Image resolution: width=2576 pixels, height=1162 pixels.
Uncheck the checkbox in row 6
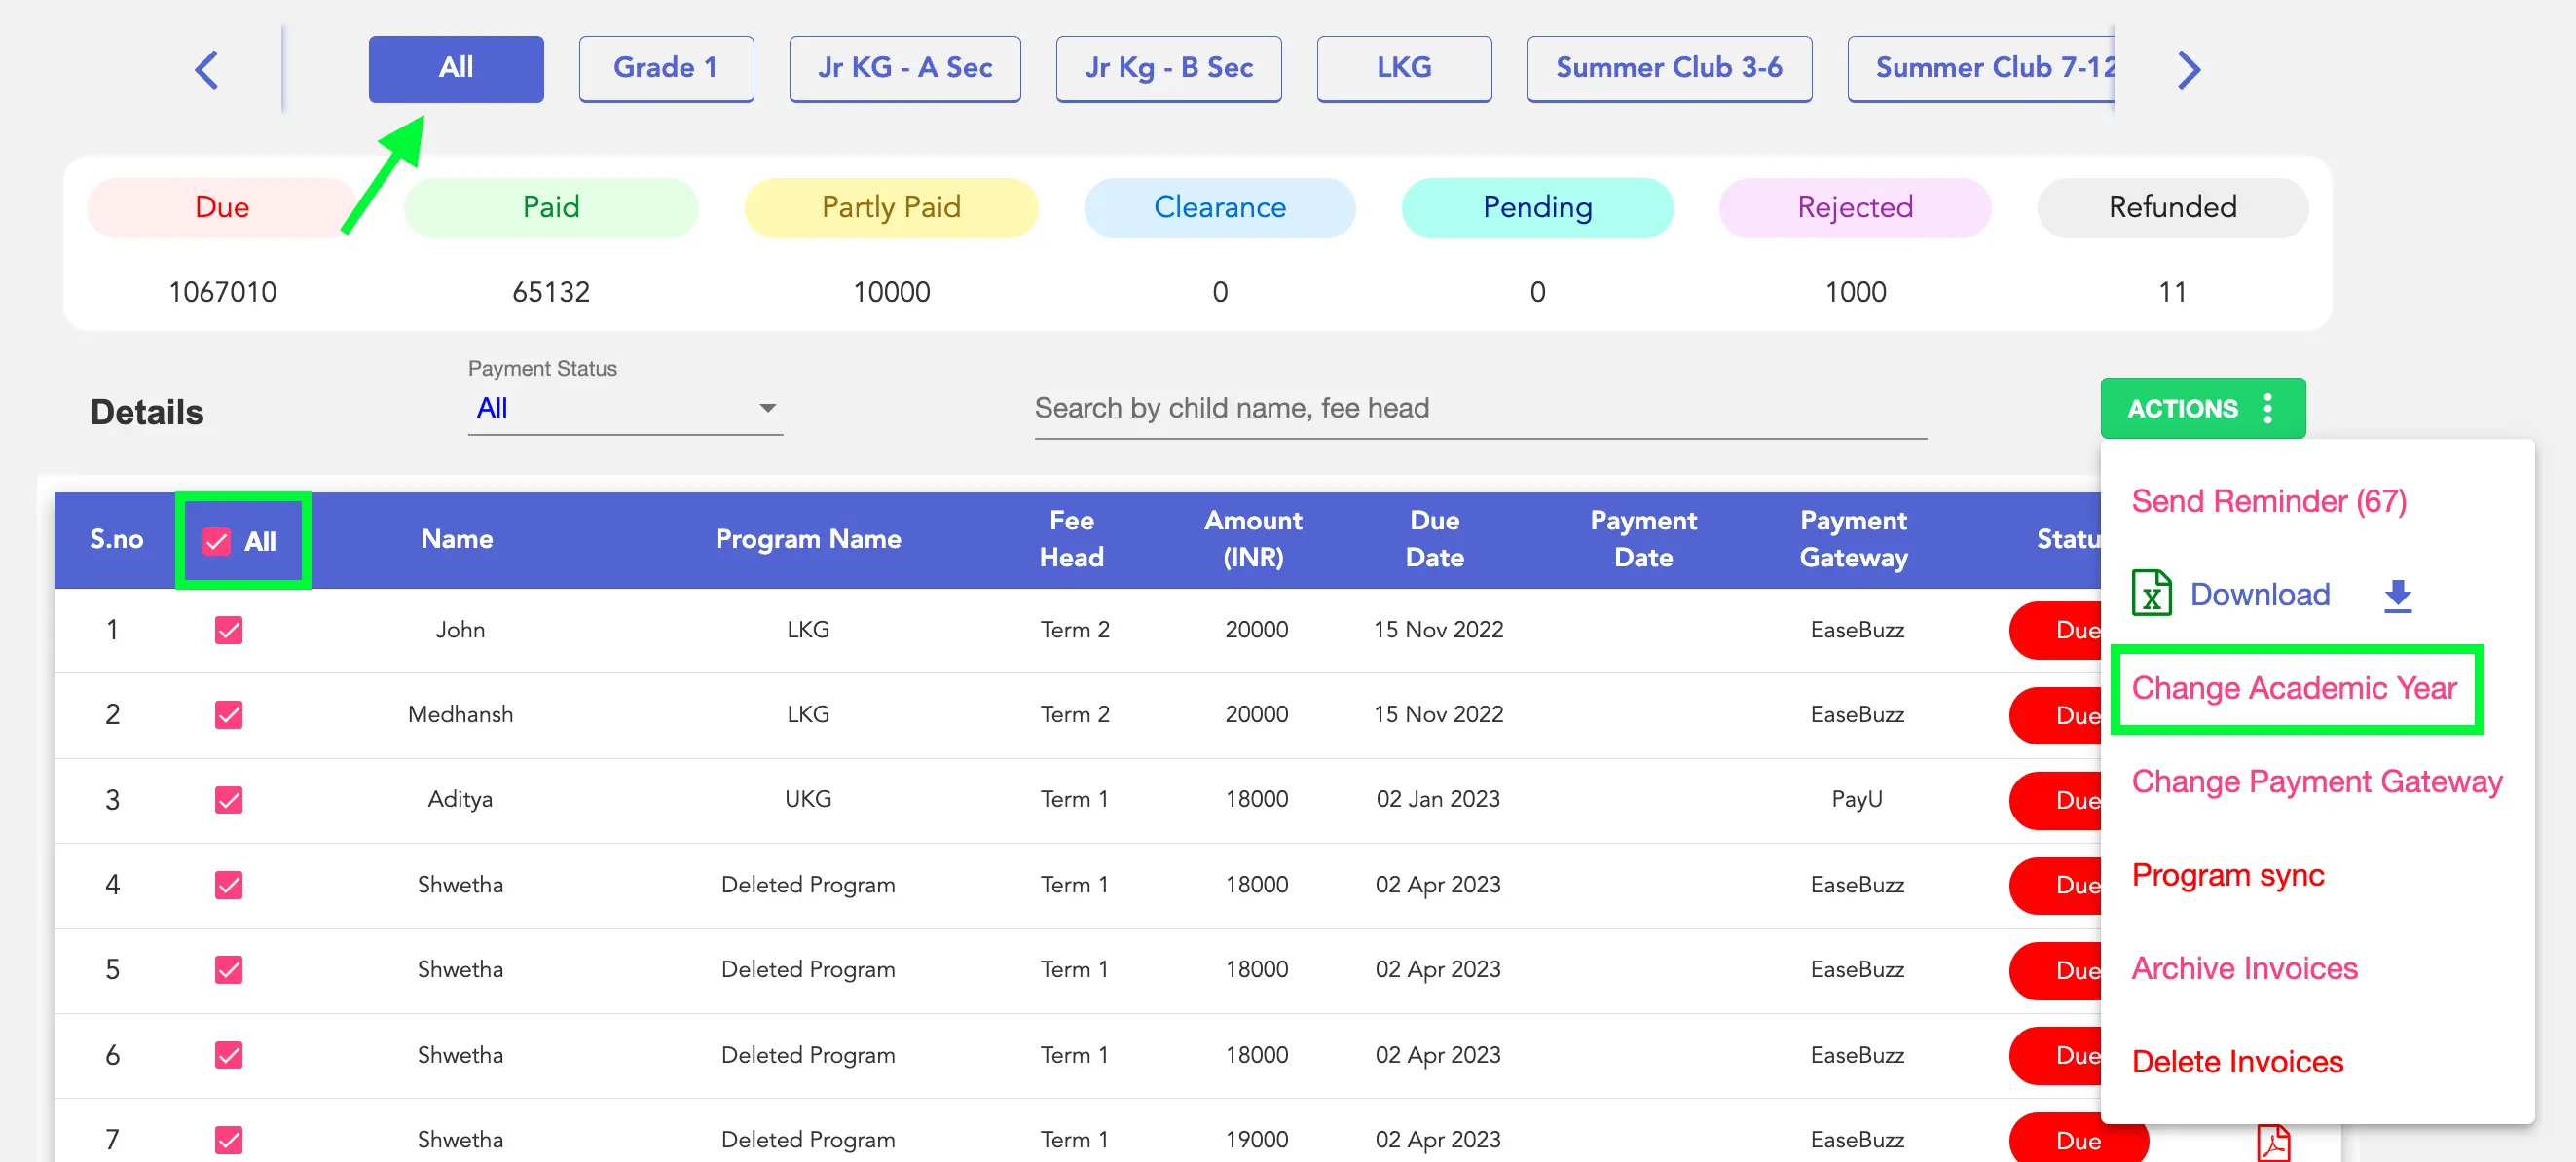[229, 1055]
